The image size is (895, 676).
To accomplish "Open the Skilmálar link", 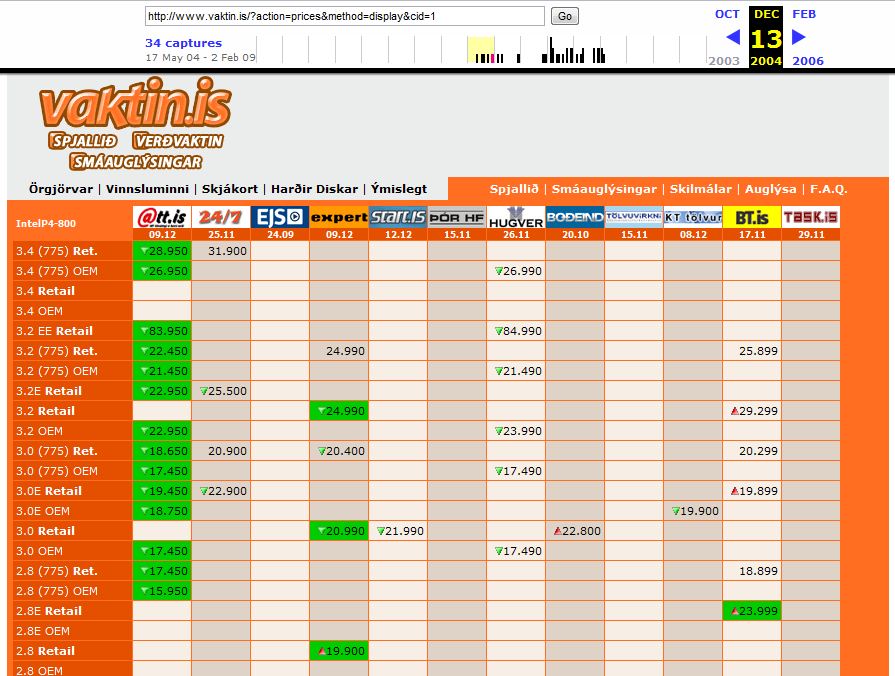I will point(700,189).
